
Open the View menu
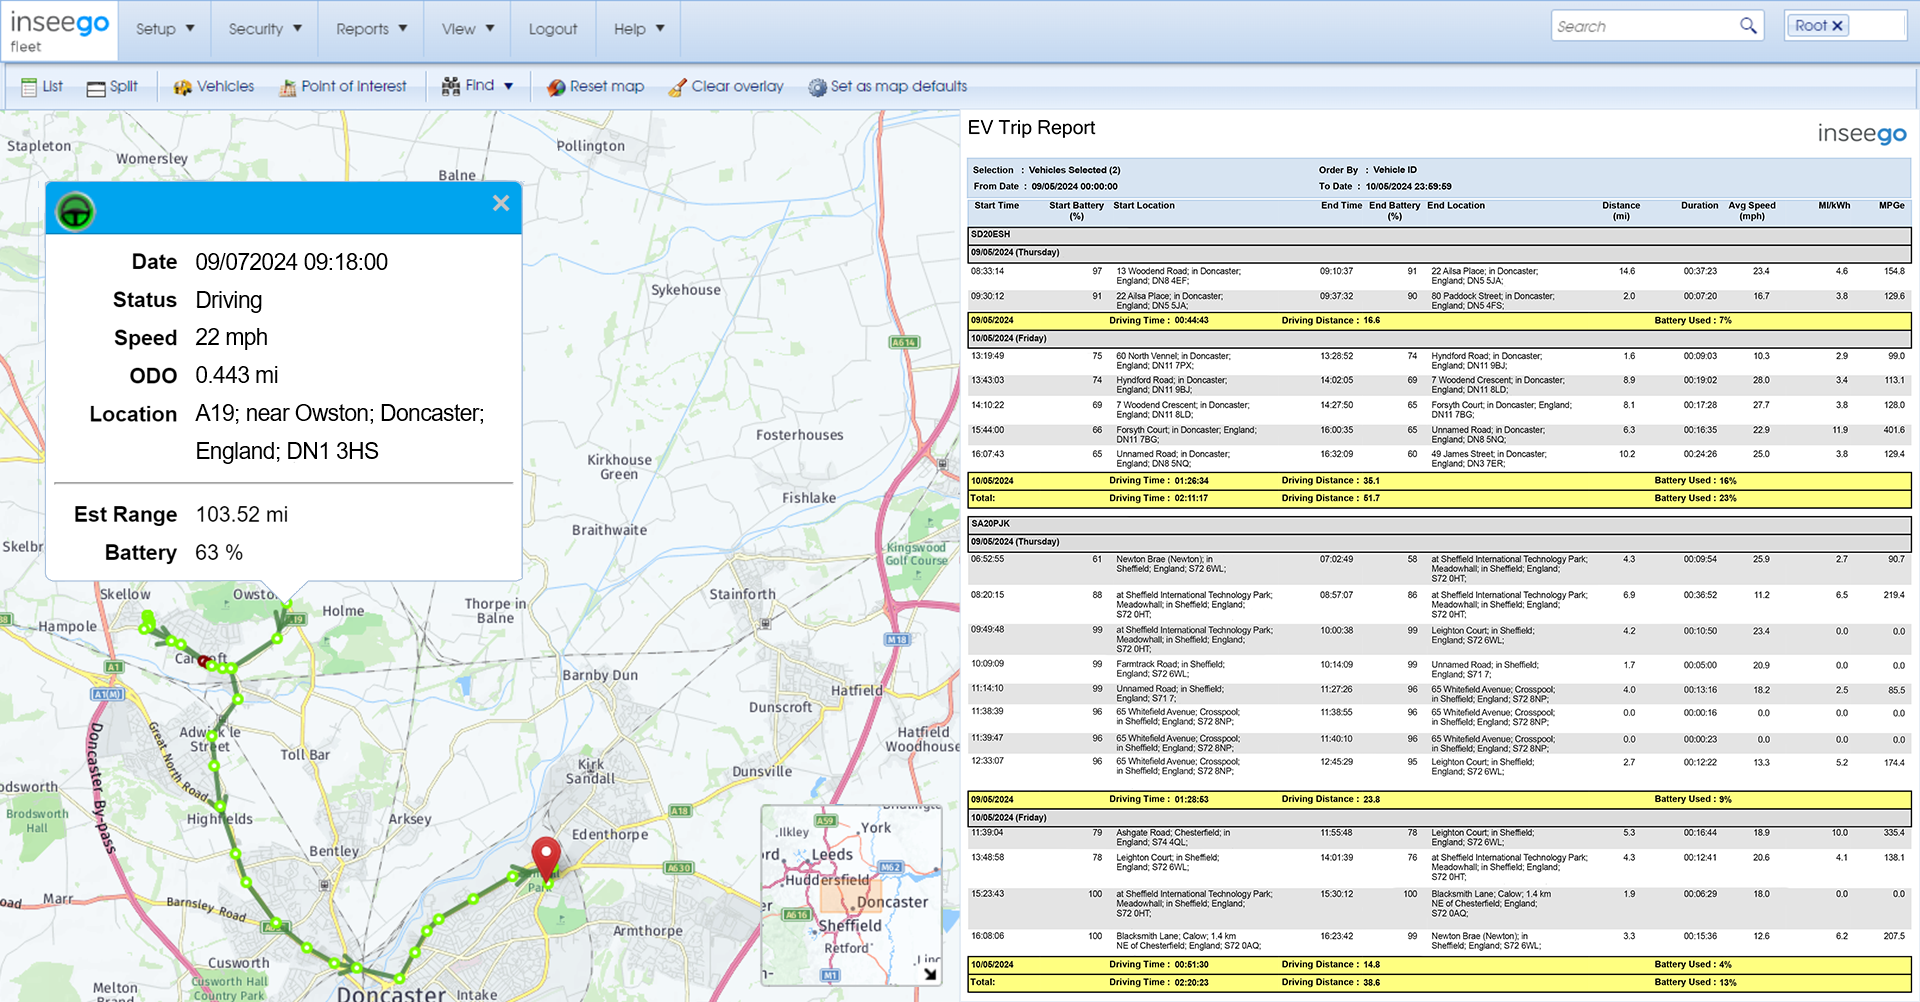click(467, 29)
